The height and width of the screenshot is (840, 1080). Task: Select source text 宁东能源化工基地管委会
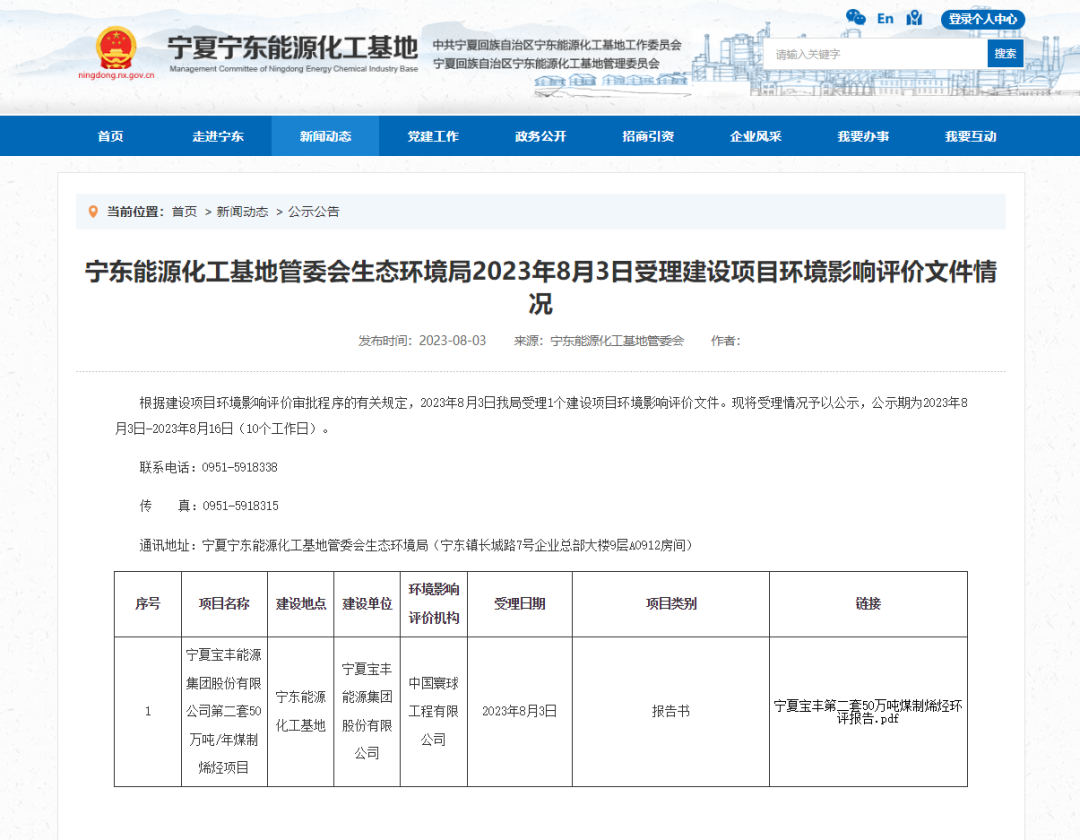click(617, 341)
